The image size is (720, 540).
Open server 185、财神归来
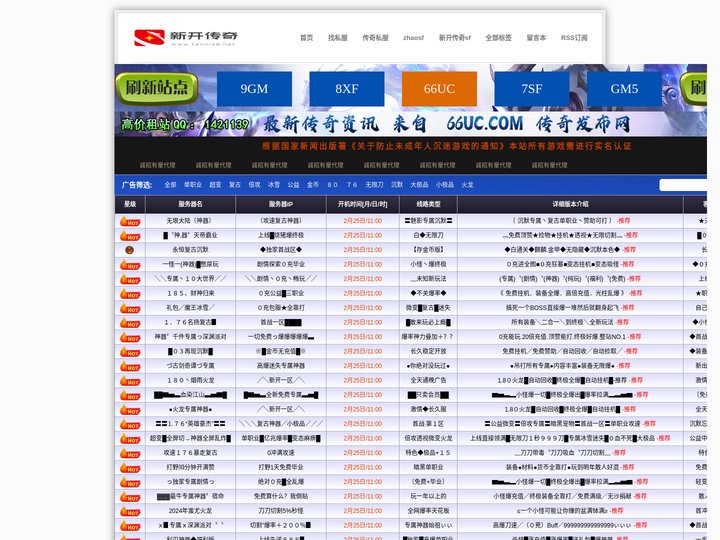click(x=190, y=293)
